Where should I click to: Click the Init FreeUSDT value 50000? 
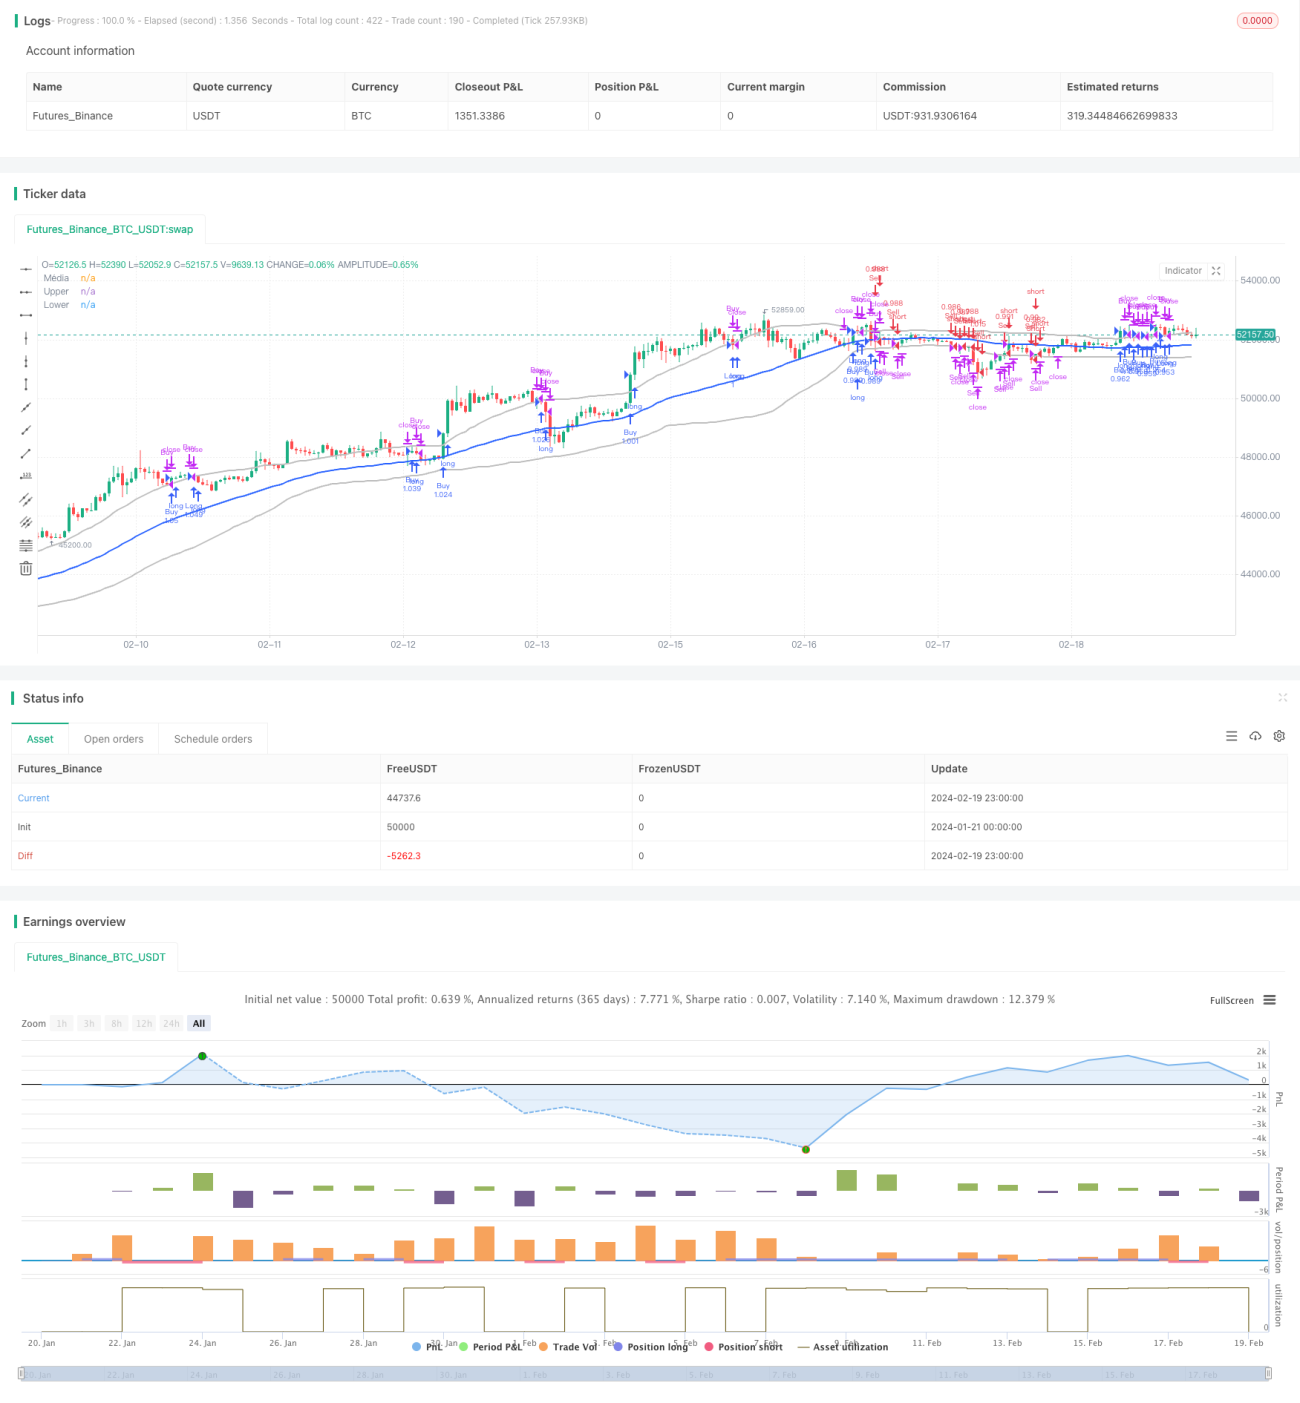(x=401, y=827)
